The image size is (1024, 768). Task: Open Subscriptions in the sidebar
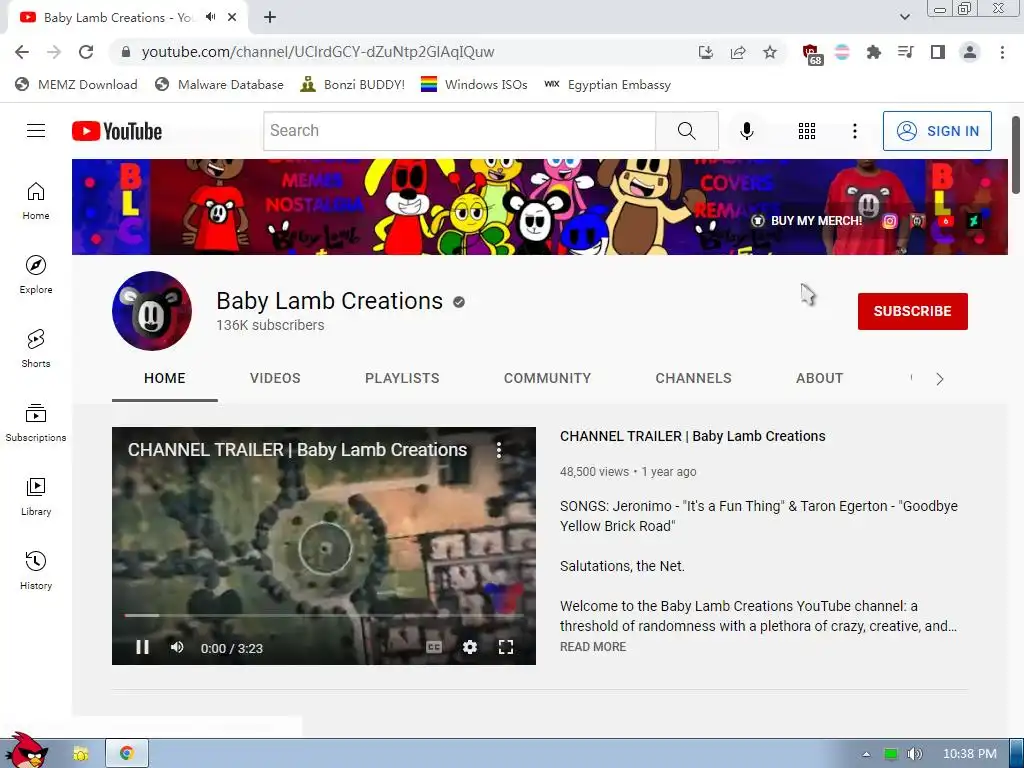pos(36,423)
